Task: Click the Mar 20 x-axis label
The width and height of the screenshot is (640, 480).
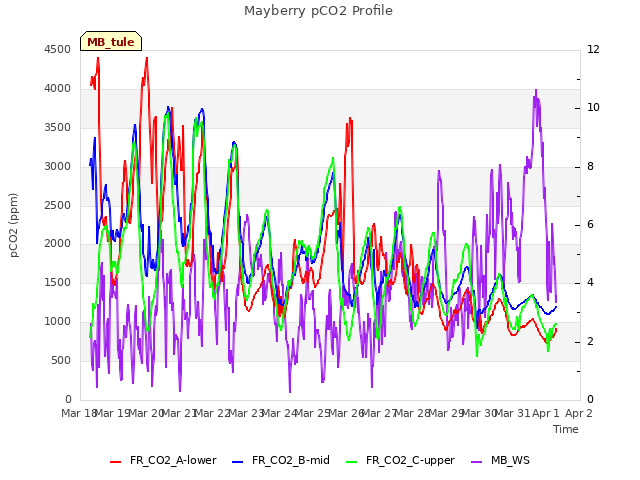Action: click(146, 413)
